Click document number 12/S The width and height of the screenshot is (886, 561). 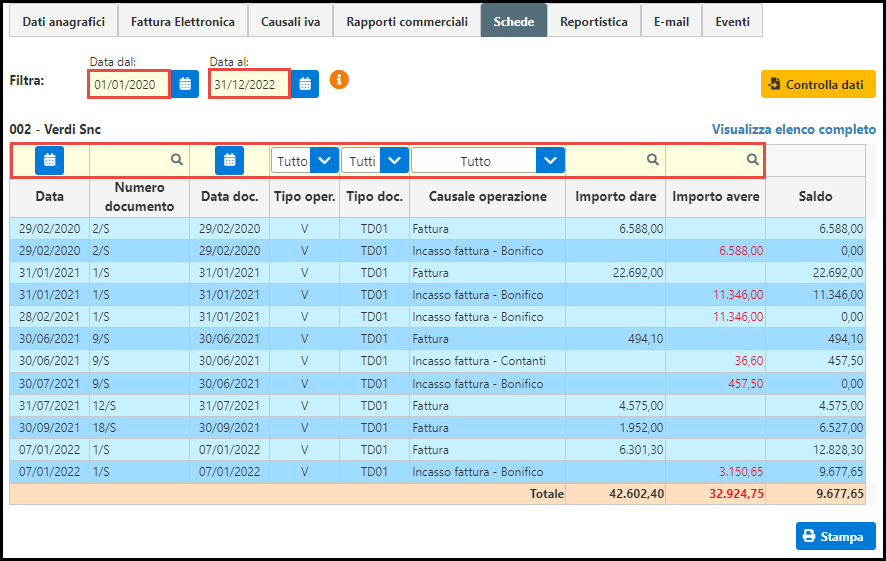[104, 406]
